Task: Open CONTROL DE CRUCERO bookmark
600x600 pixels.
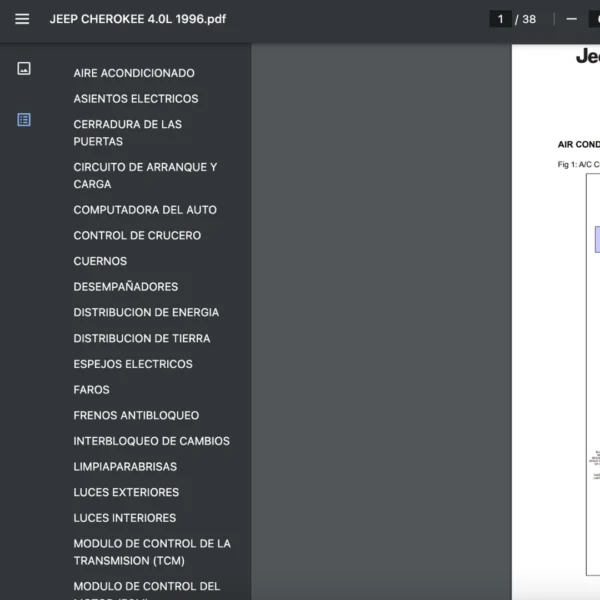Action: coord(137,235)
